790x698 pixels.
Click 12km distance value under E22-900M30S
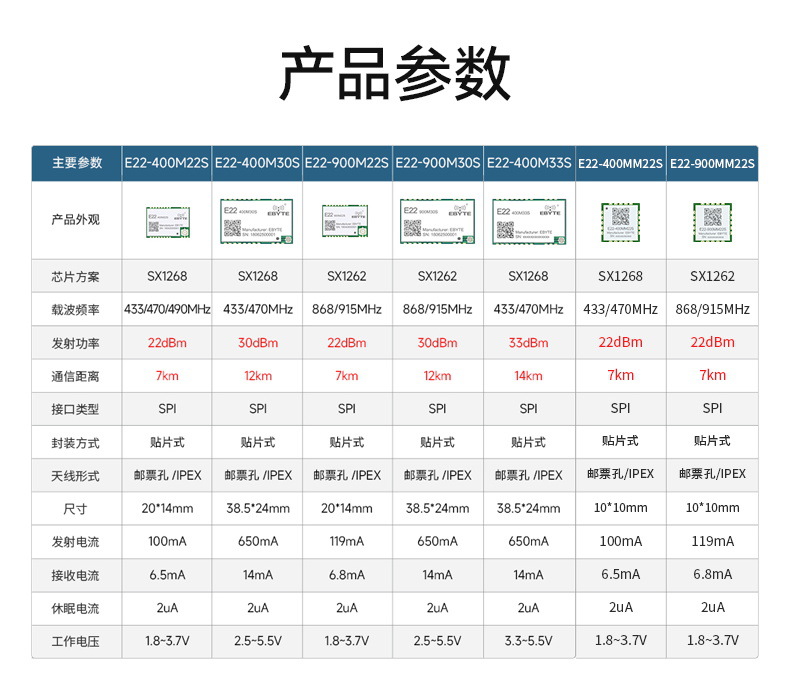437,375
